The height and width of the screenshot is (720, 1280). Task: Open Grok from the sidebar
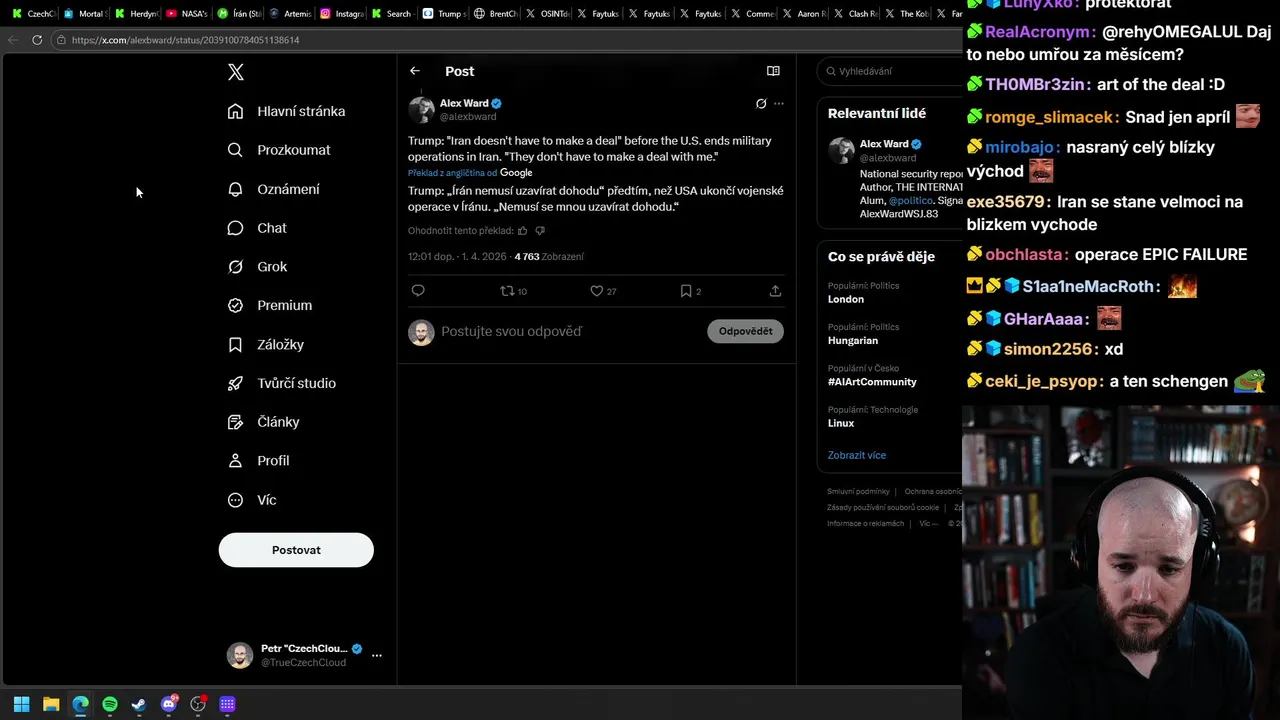pos(257,267)
